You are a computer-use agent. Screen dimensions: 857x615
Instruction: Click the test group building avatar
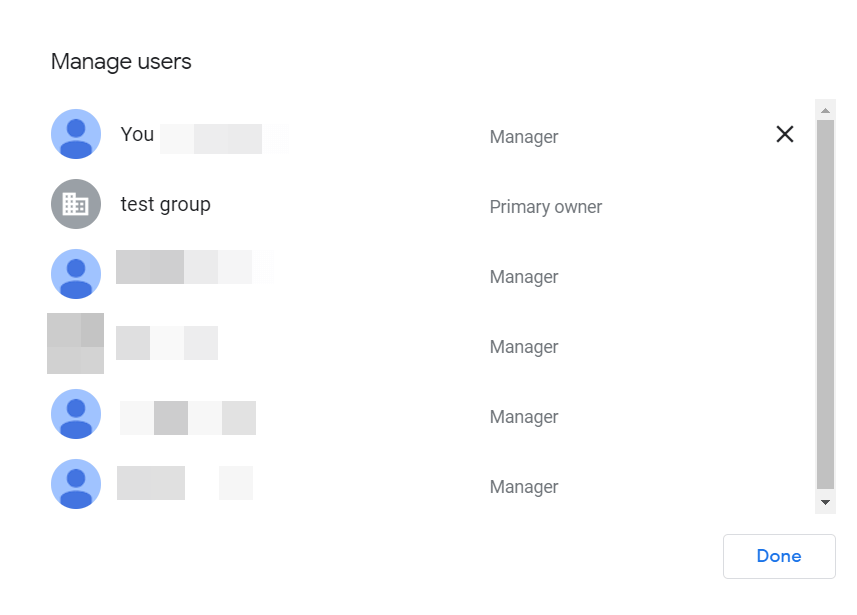[x=76, y=204]
